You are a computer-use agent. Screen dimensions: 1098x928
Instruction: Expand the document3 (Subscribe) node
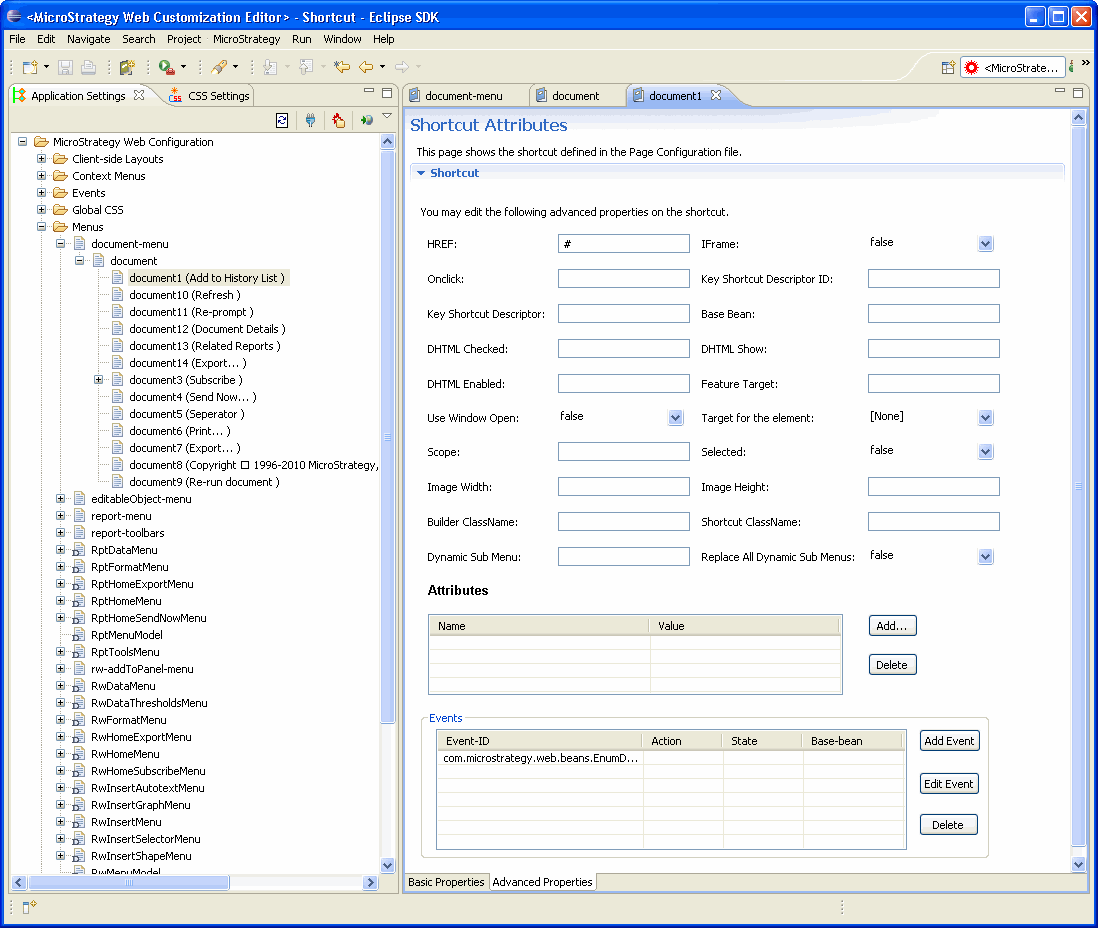pyautogui.click(x=99, y=380)
